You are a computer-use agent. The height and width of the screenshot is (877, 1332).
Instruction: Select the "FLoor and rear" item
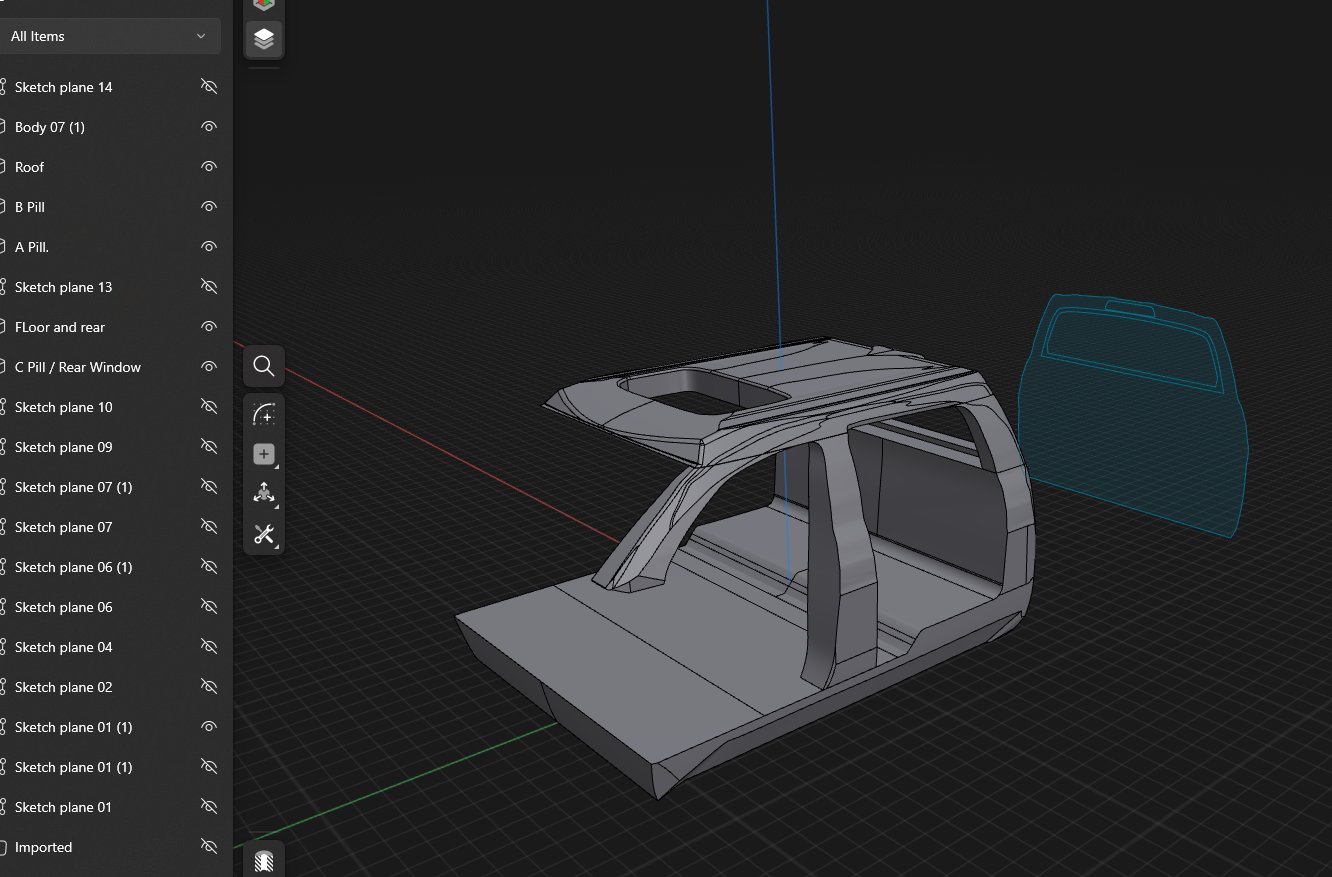click(60, 327)
